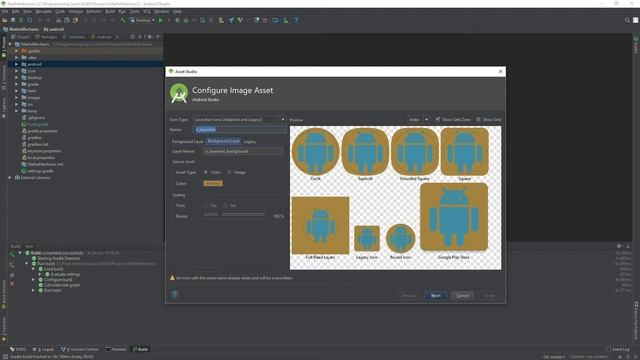The height and width of the screenshot is (360, 640).
Task: Select Trim No radio button
Action: pos(225,205)
